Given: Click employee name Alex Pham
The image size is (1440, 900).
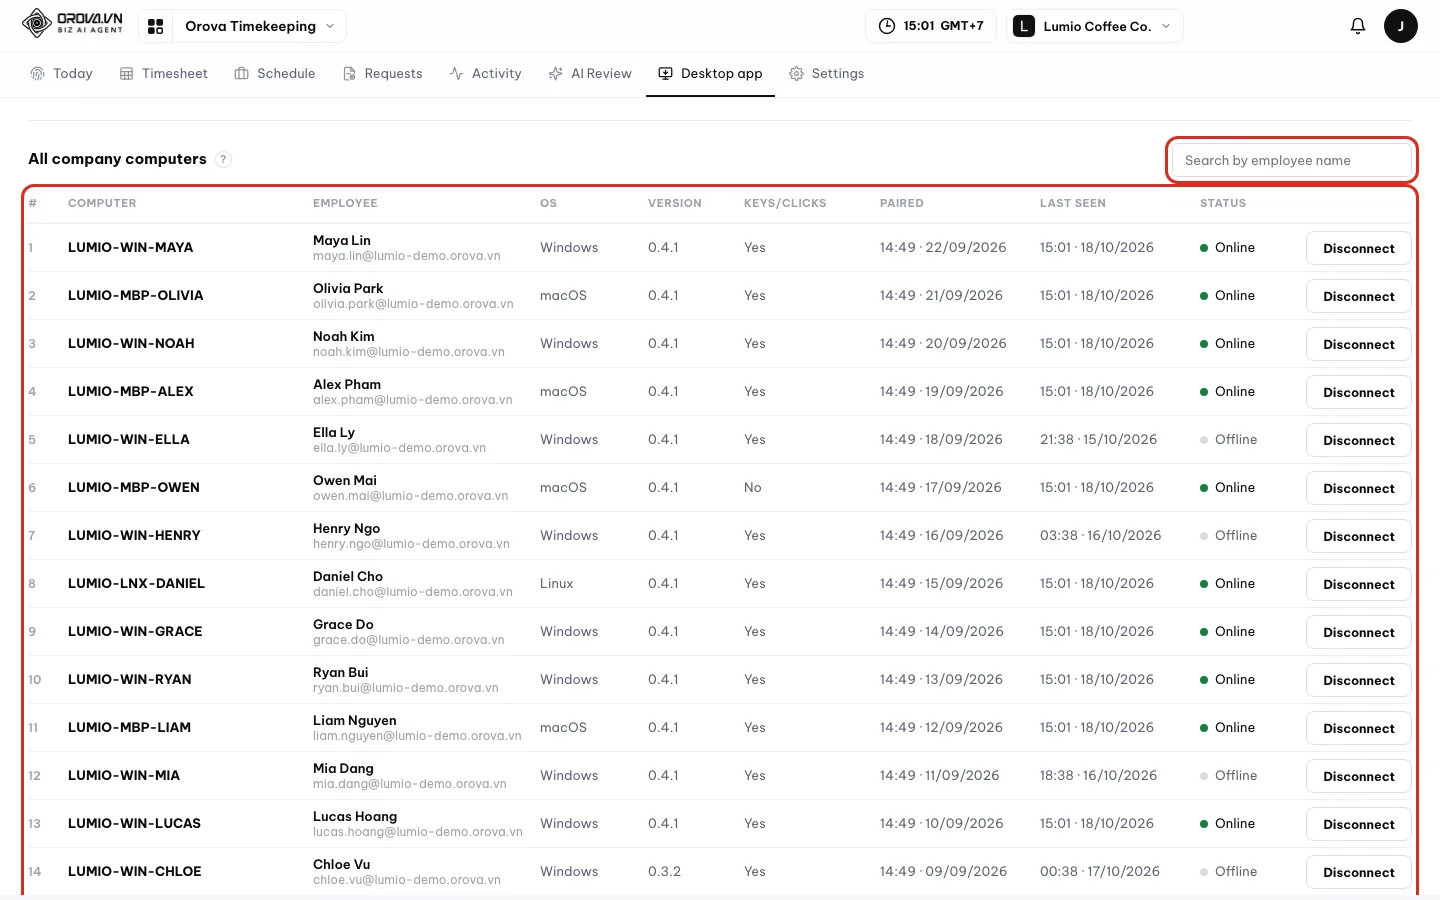Looking at the screenshot, I should tap(346, 384).
